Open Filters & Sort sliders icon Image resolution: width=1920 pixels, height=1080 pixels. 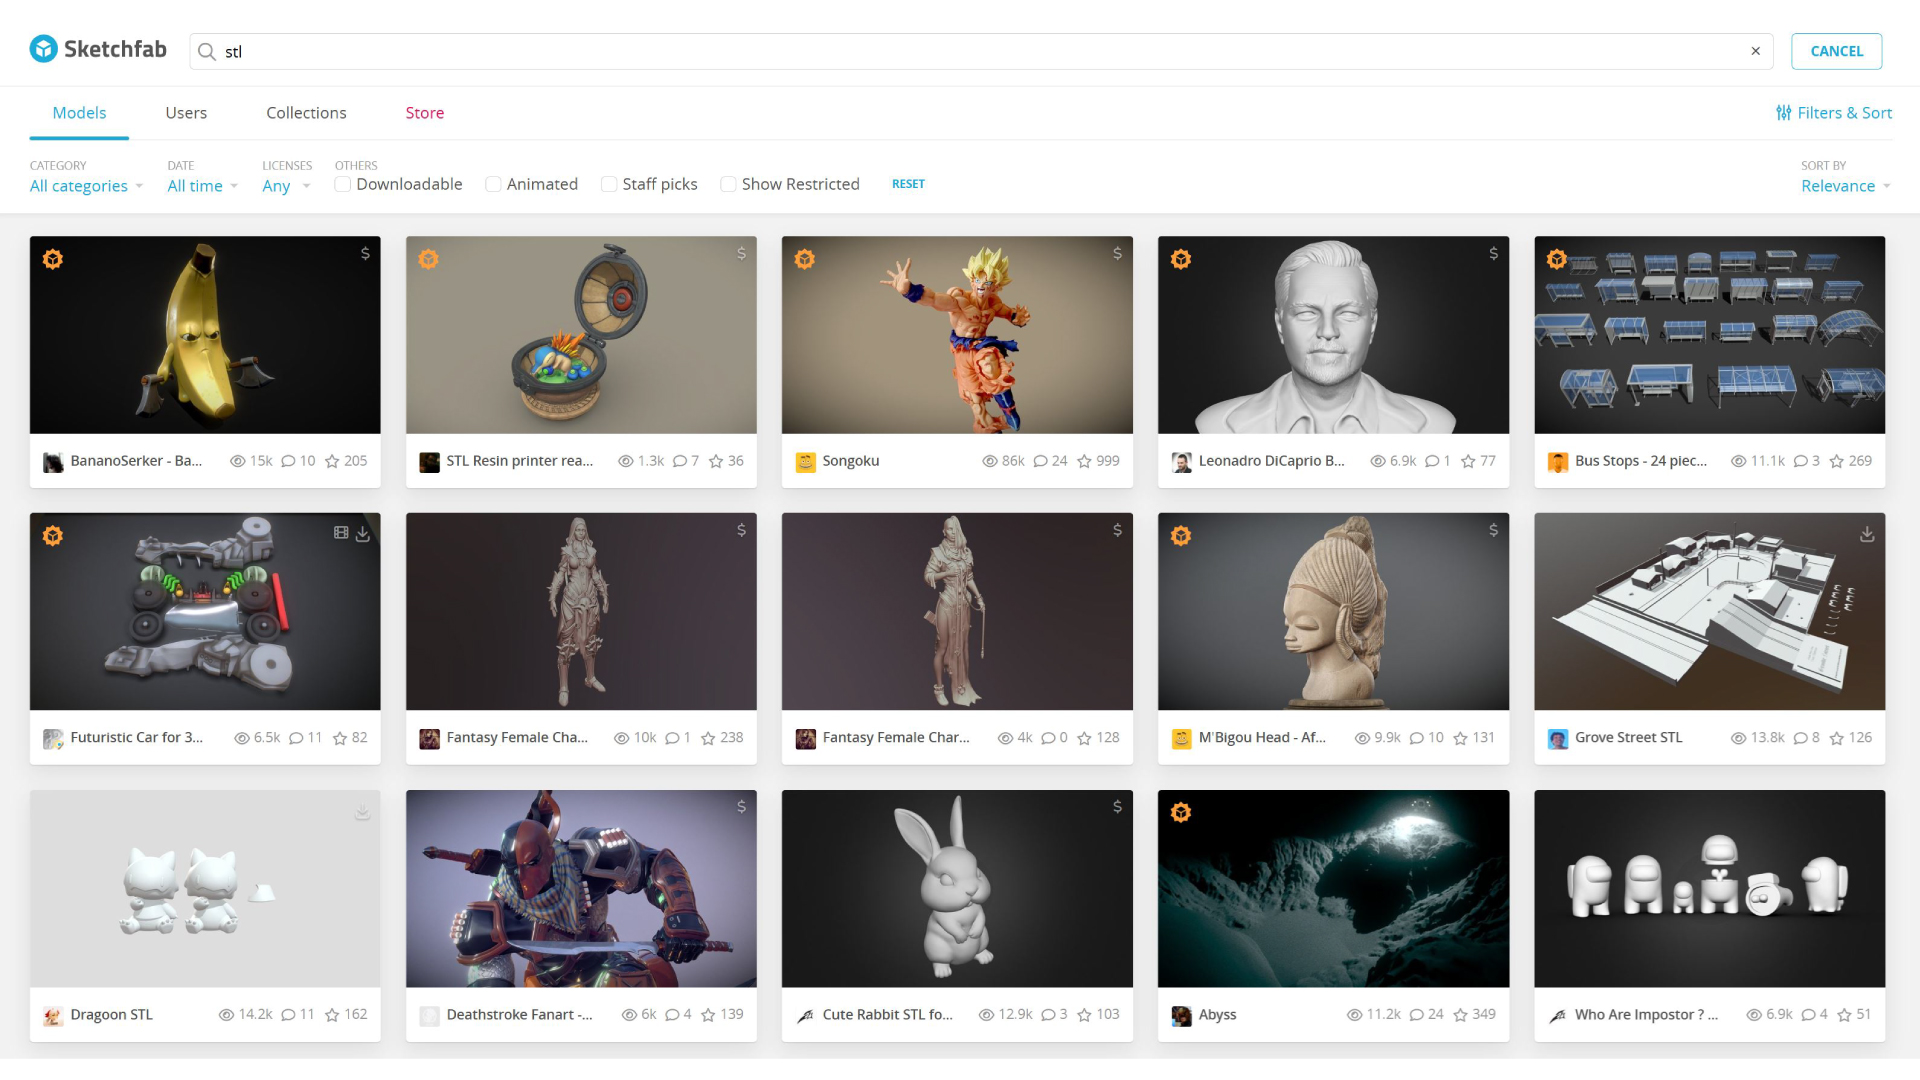(x=1783, y=113)
